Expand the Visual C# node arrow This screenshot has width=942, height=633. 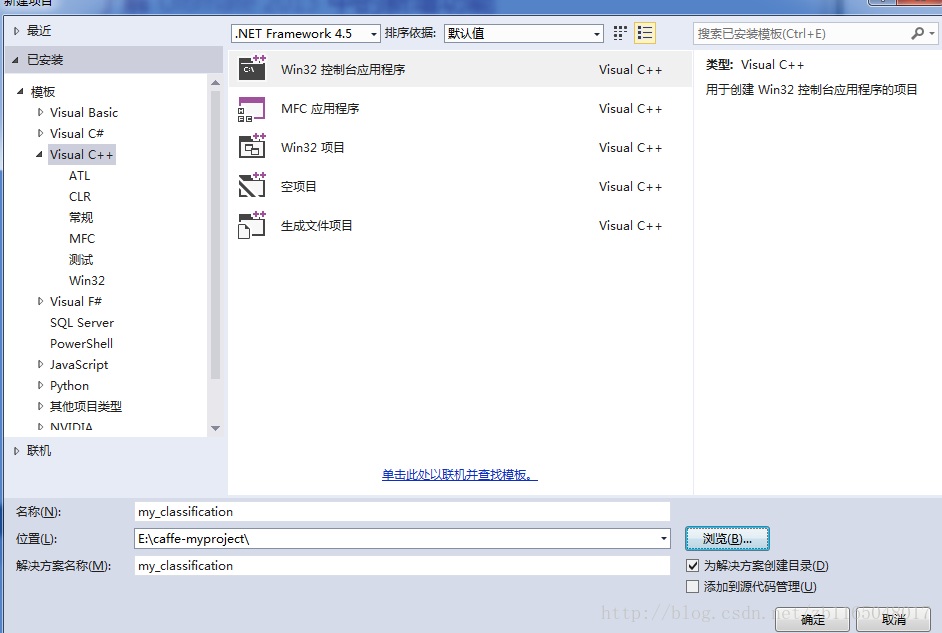[x=40, y=133]
